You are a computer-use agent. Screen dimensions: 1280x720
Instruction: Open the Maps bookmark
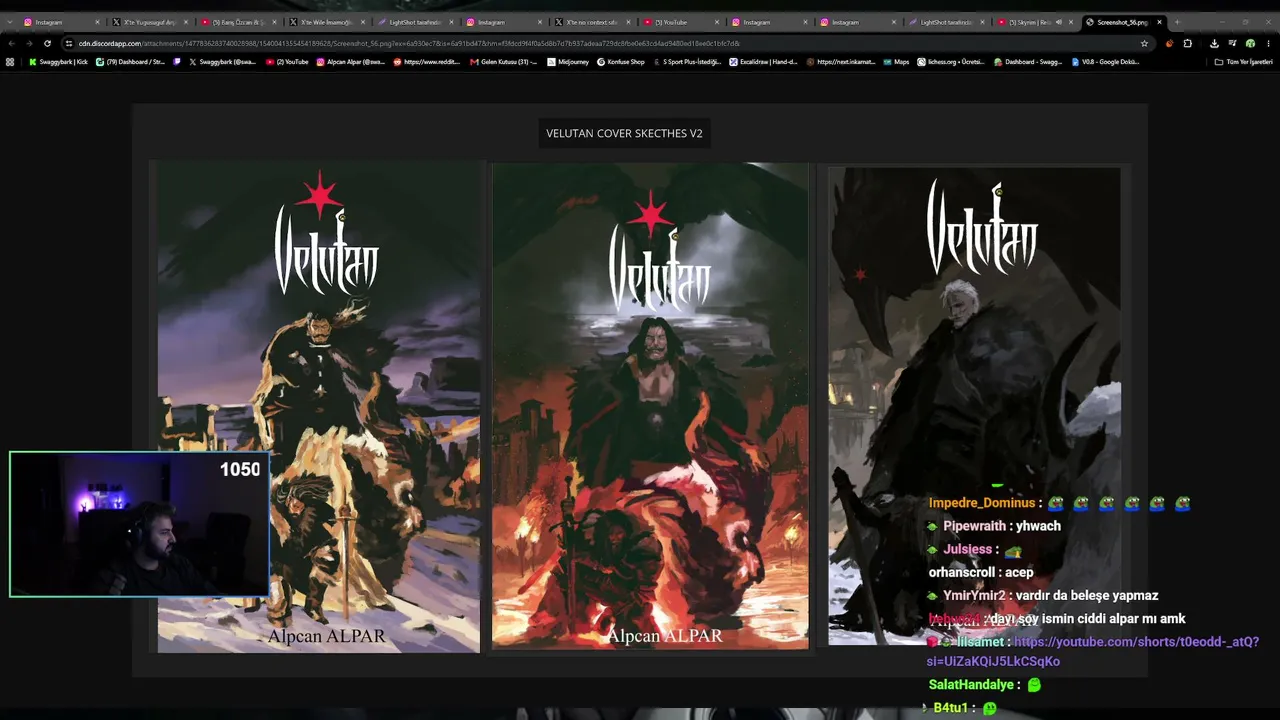point(896,62)
